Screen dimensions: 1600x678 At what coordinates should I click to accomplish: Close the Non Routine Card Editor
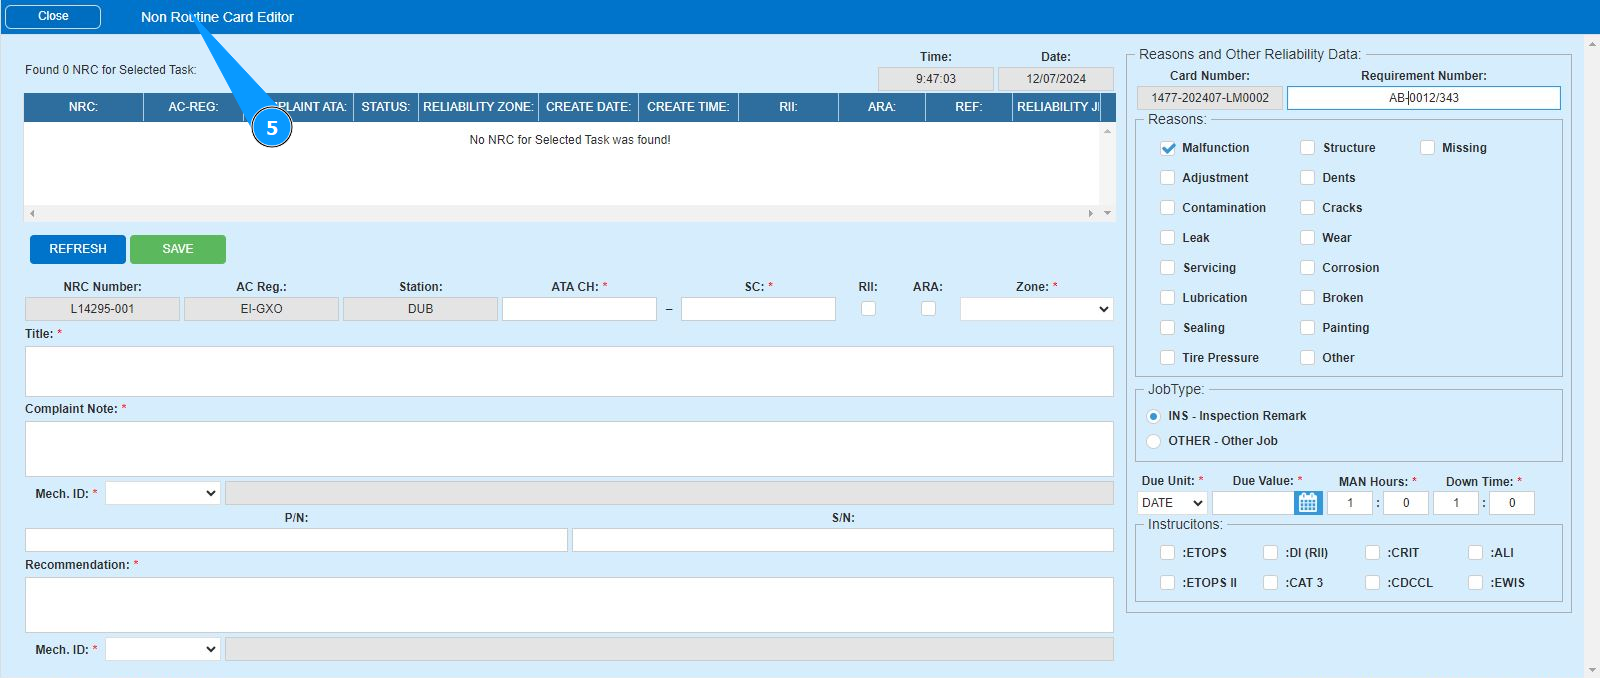click(53, 16)
